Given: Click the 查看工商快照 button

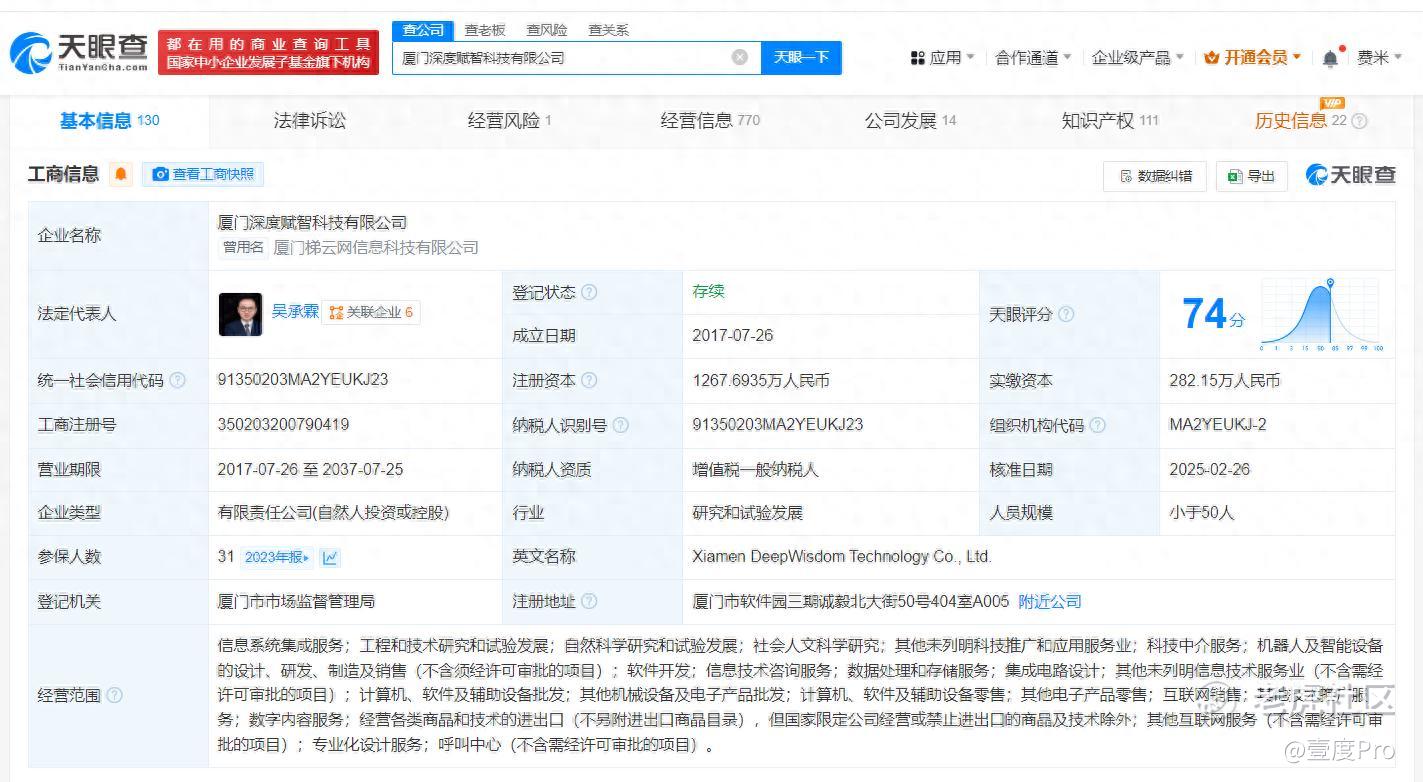Looking at the screenshot, I should [x=203, y=174].
